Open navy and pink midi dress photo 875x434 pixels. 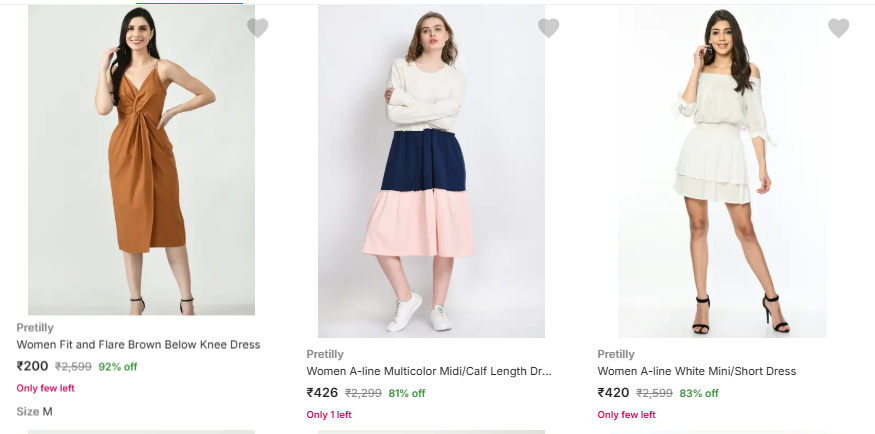431,170
